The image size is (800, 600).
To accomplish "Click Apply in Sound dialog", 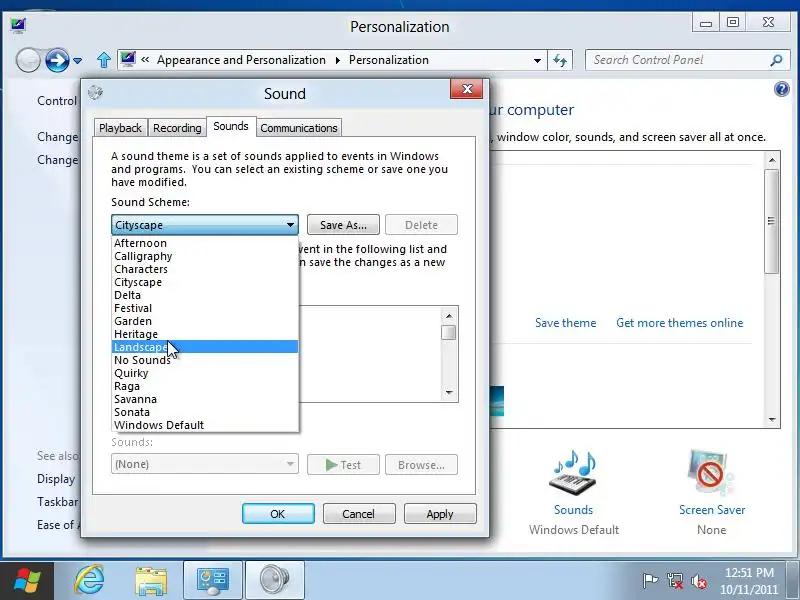I will pyautogui.click(x=440, y=514).
